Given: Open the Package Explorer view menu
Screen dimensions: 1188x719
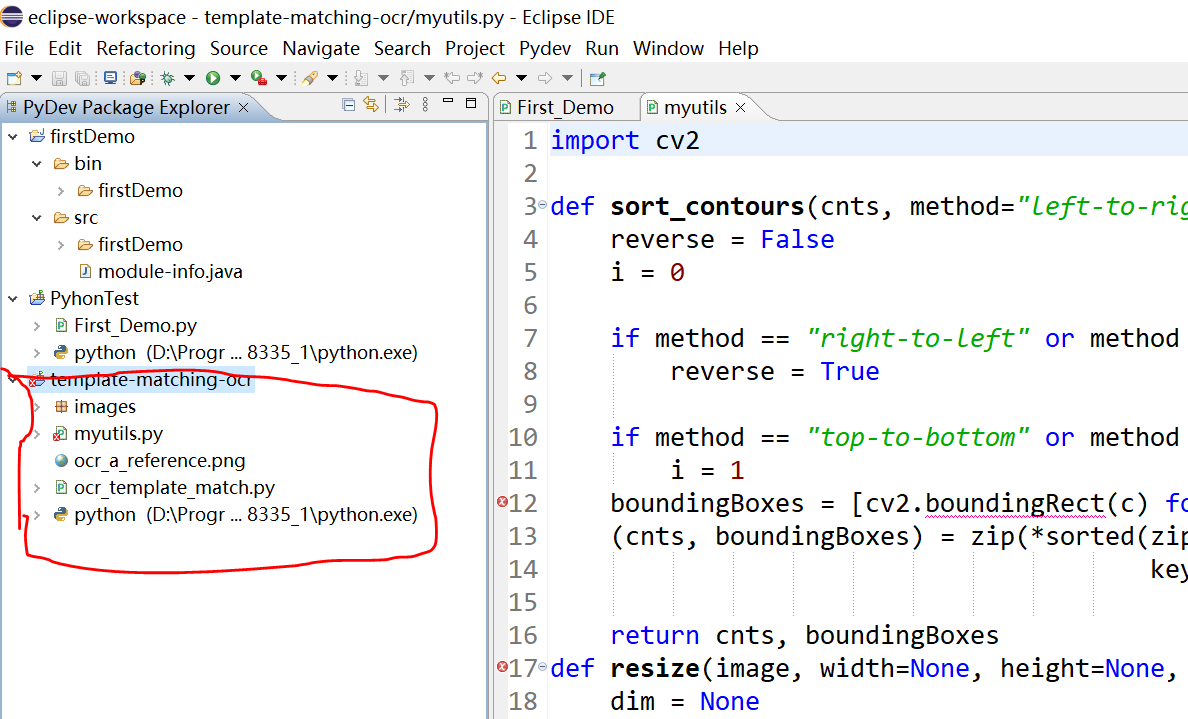Looking at the screenshot, I should pyautogui.click(x=425, y=105).
